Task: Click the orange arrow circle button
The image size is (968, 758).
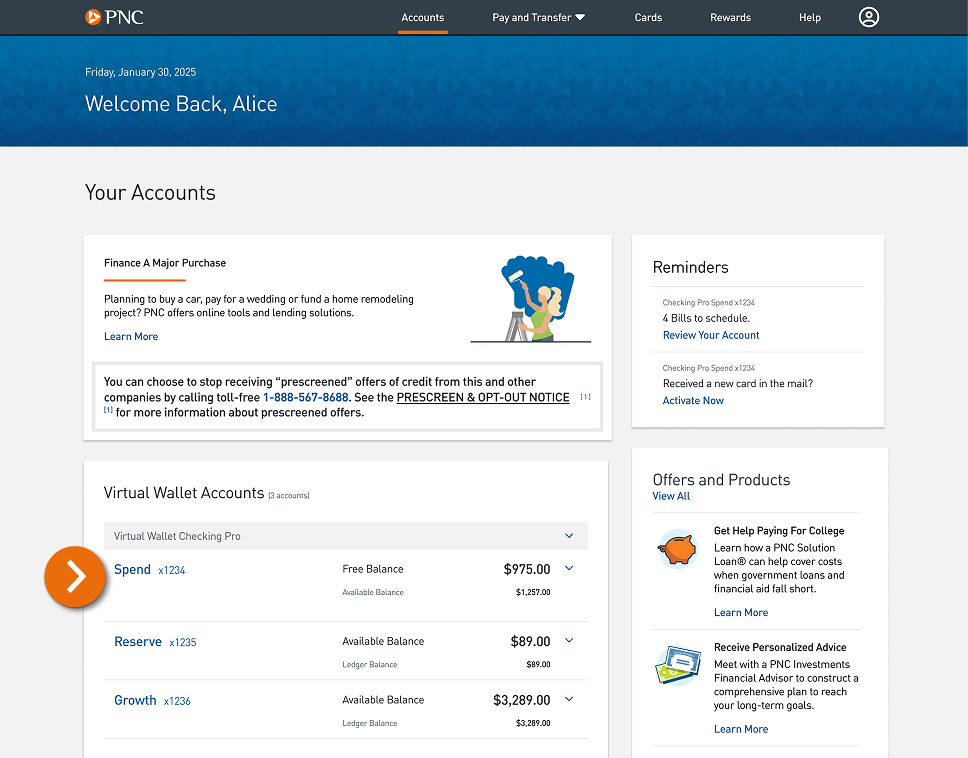Action: (75, 577)
